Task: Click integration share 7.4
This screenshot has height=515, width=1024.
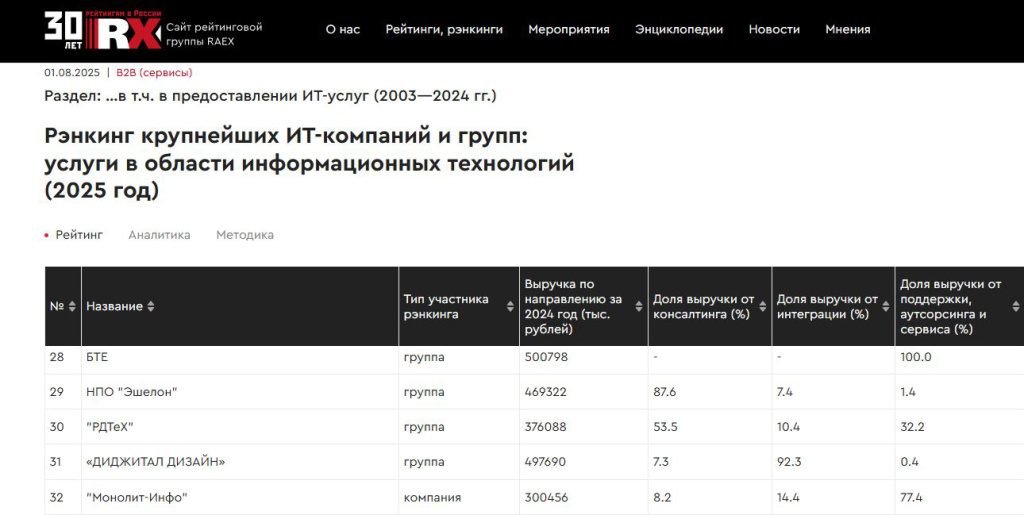Action: coord(784,392)
